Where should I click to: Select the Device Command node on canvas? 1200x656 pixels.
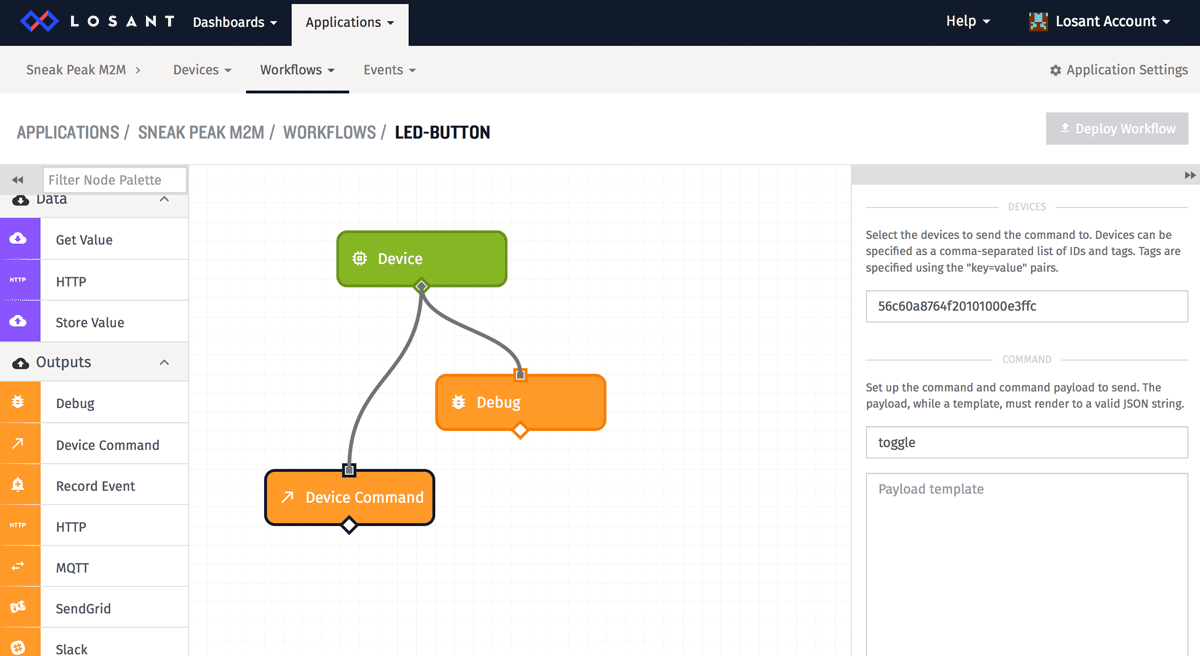349,497
